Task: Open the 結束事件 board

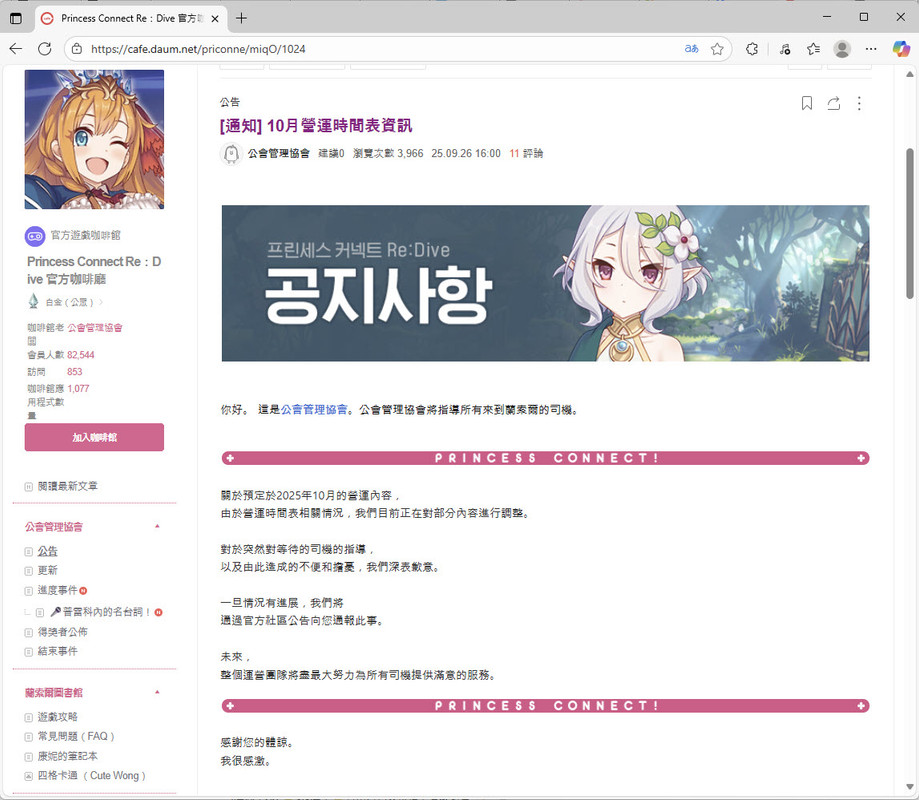Action: pos(57,651)
